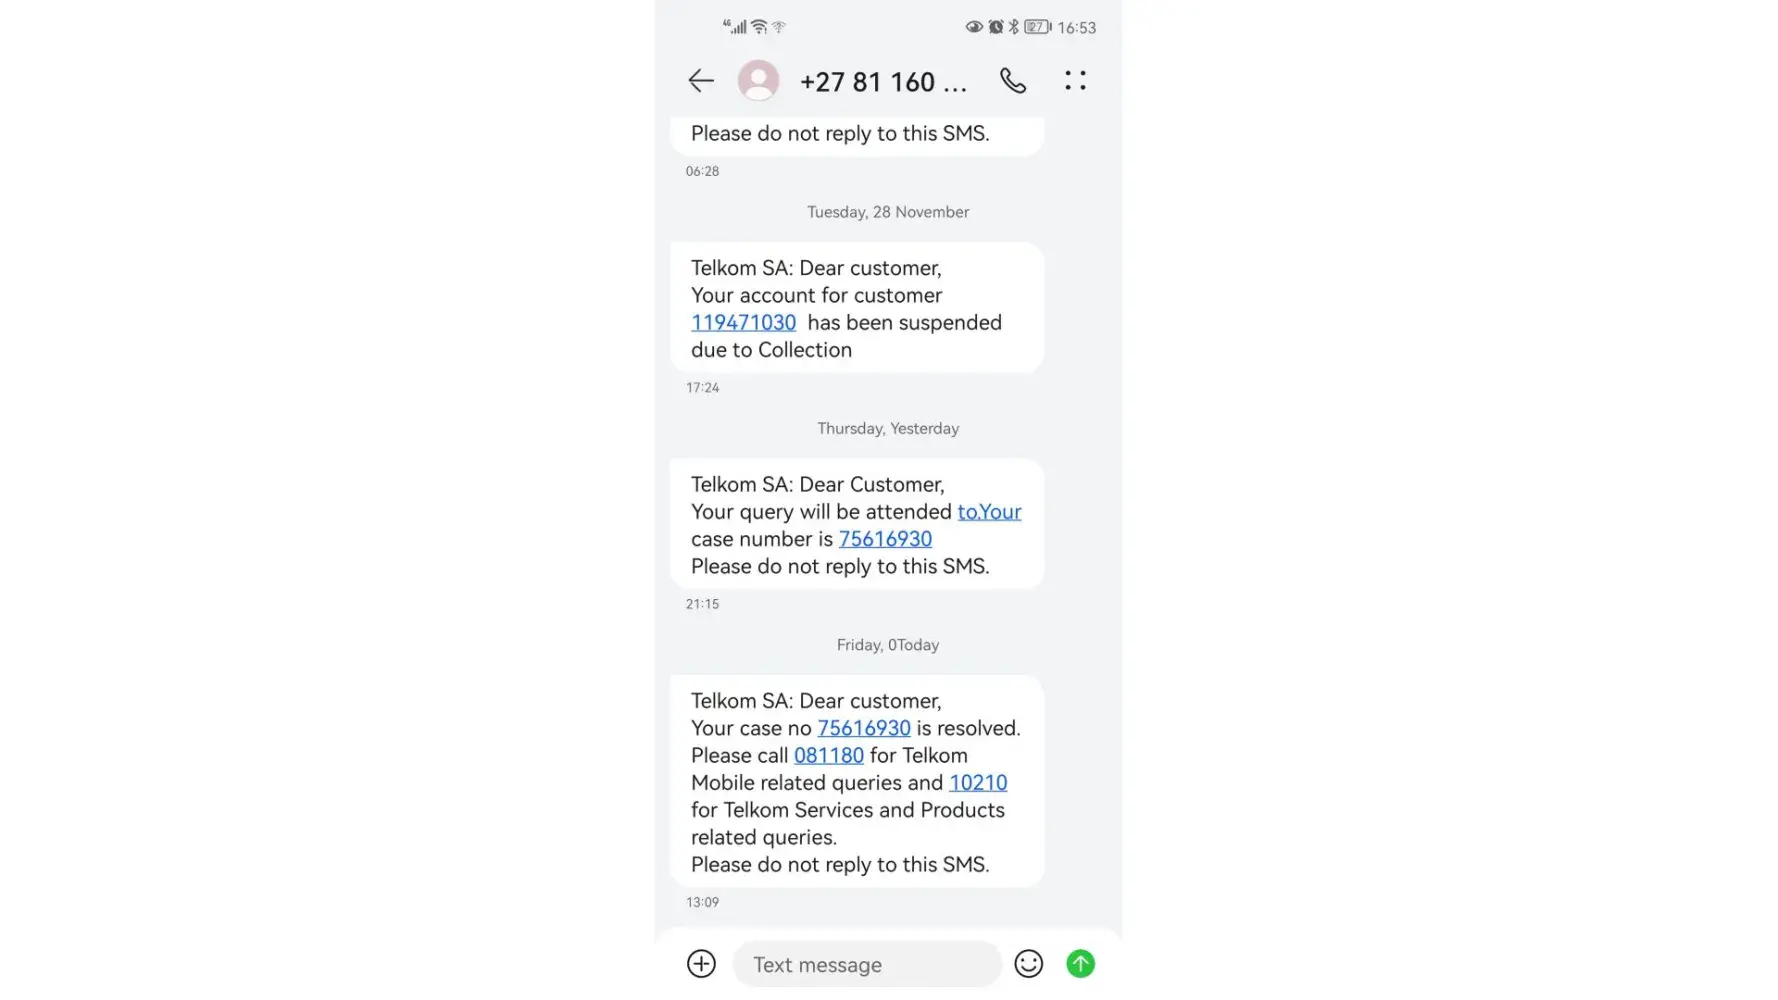Open case number 75616930 in Thursday message

tap(885, 539)
